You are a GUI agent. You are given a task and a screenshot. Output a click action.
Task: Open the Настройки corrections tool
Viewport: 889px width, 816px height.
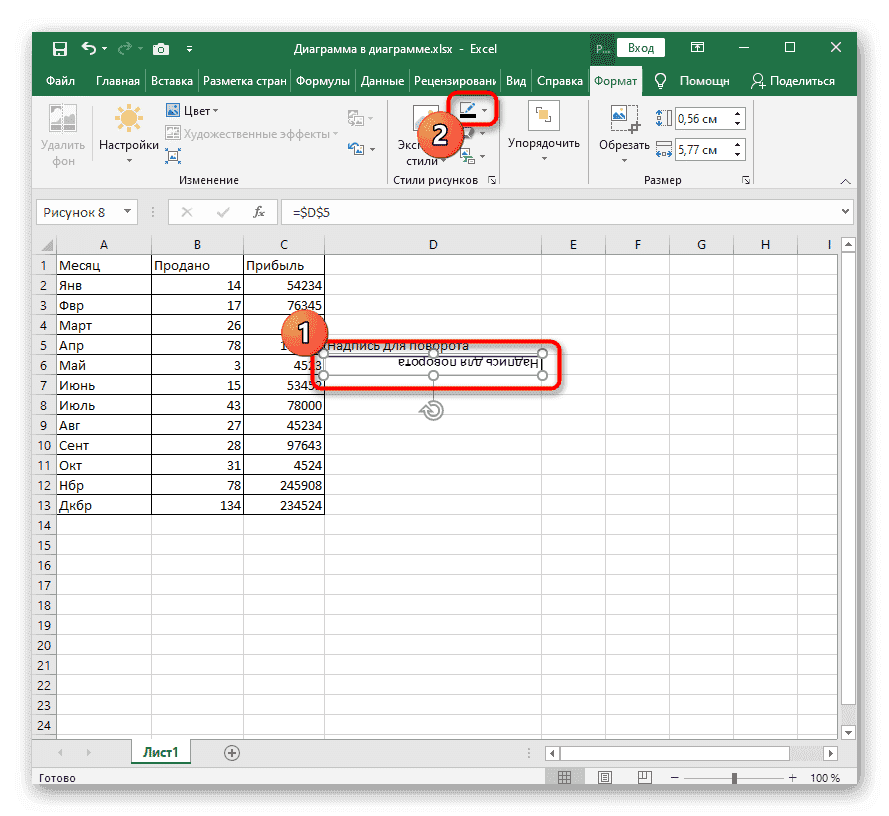pyautogui.click(x=128, y=132)
